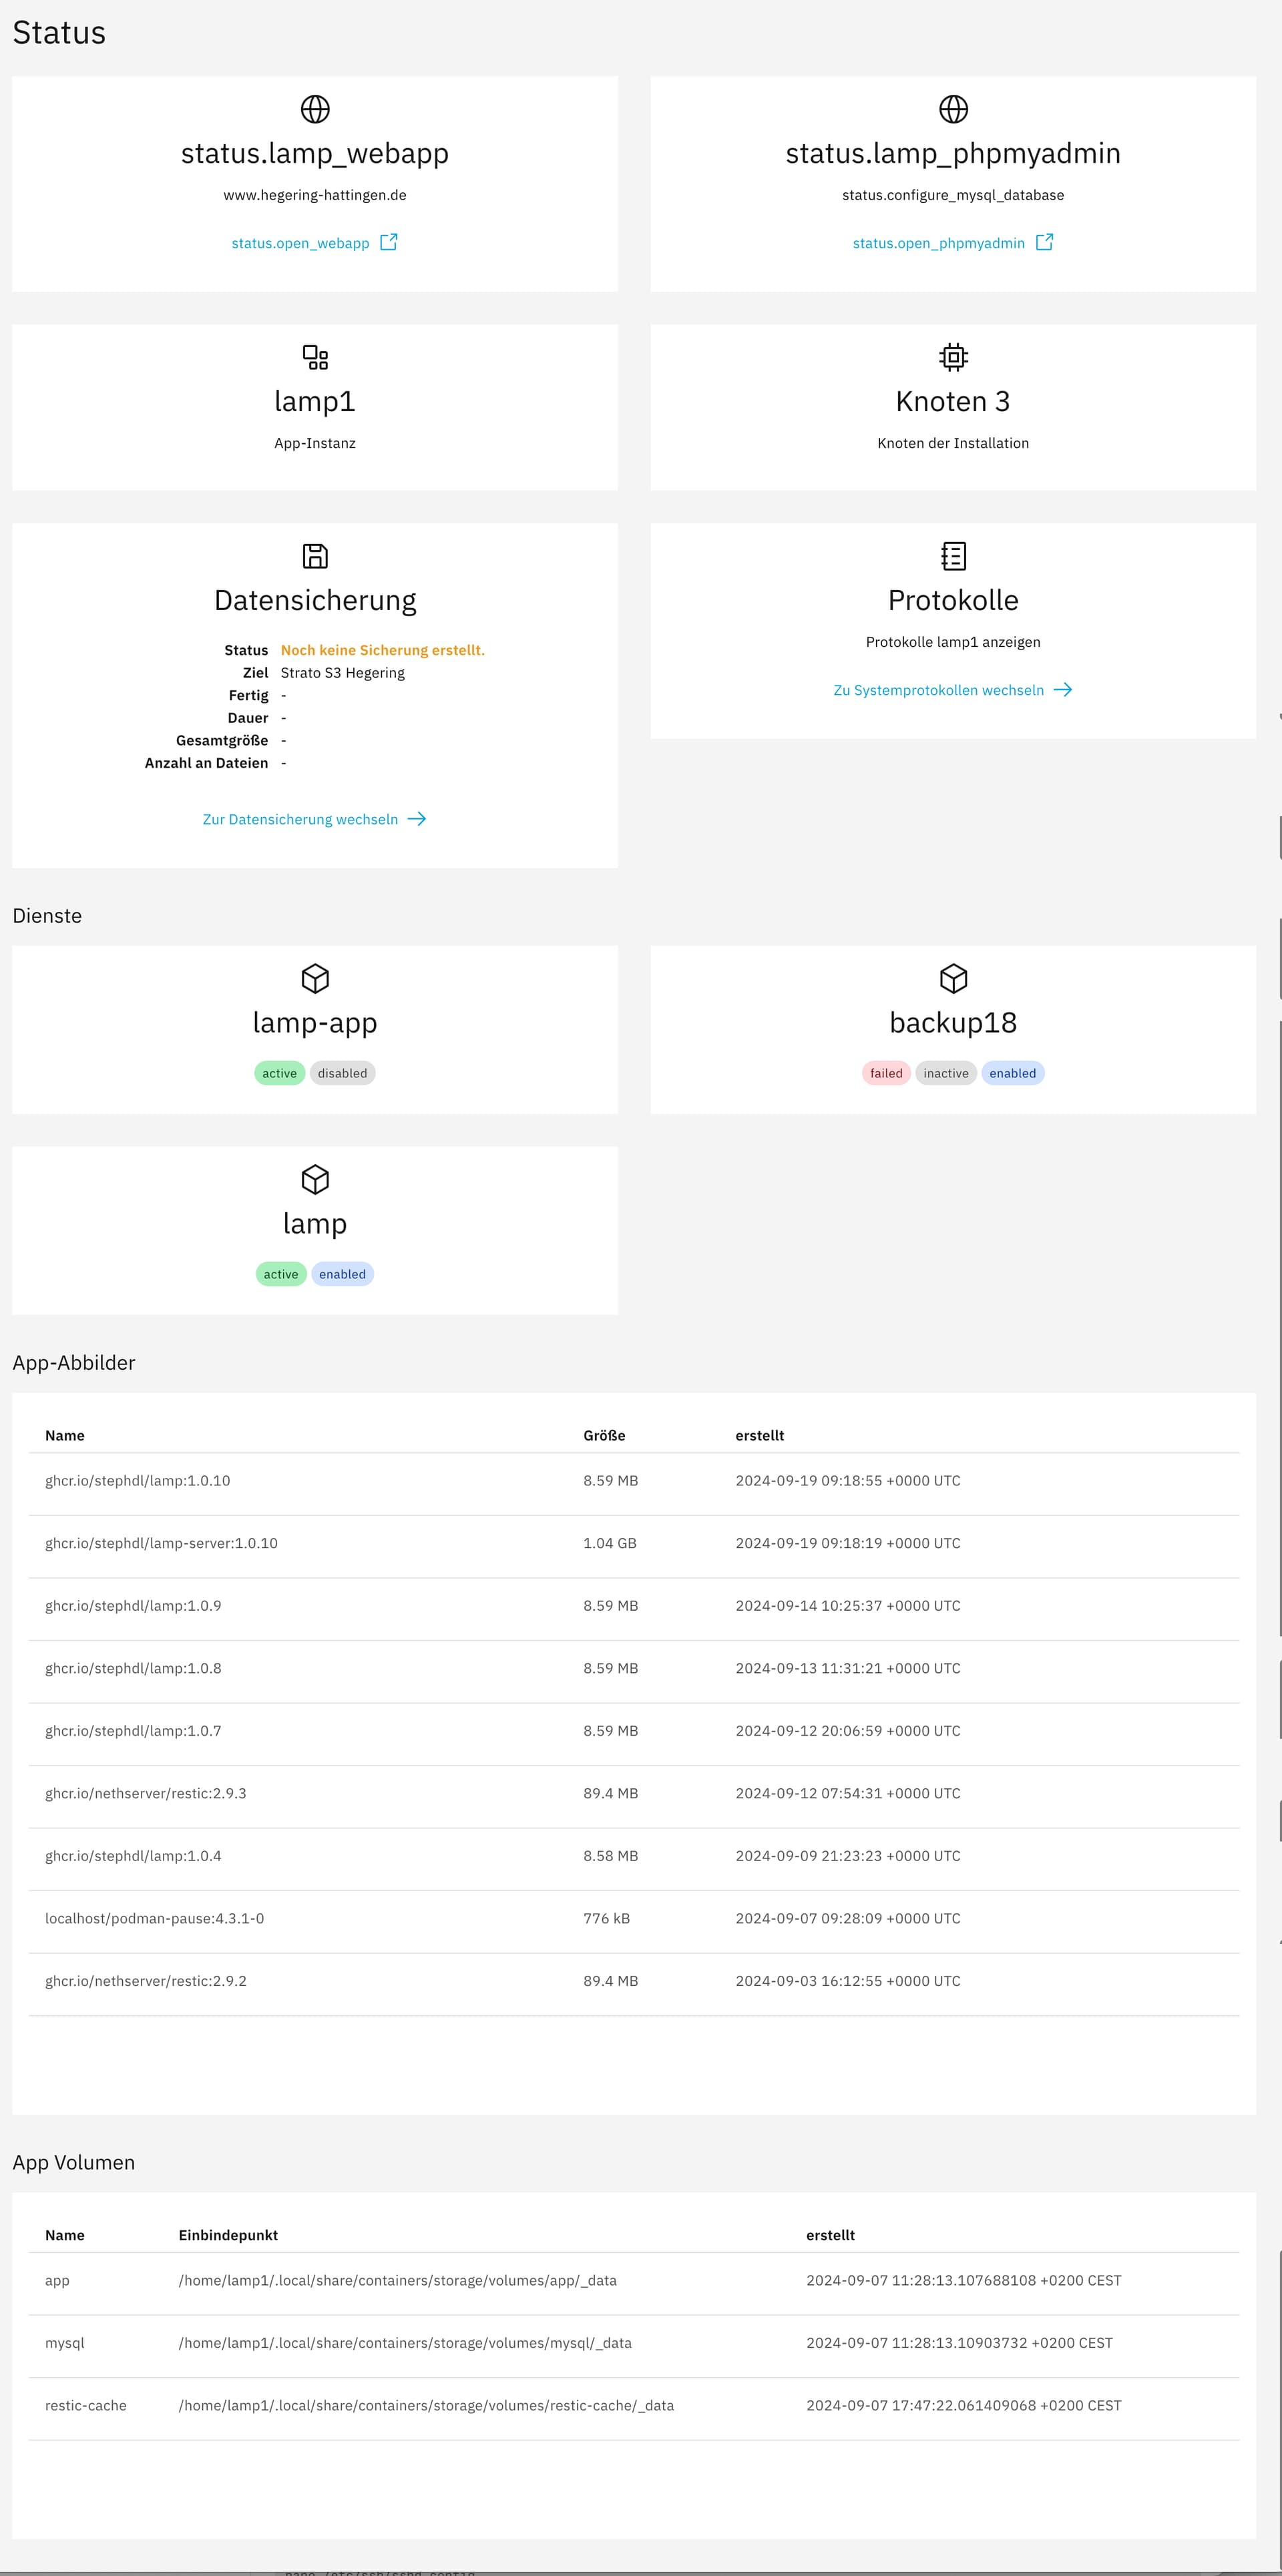Image resolution: width=1282 pixels, height=2576 pixels.
Task: Select the ghcr.io/stephdl/lamp-server:1.0.10 row
Action: [161, 1543]
